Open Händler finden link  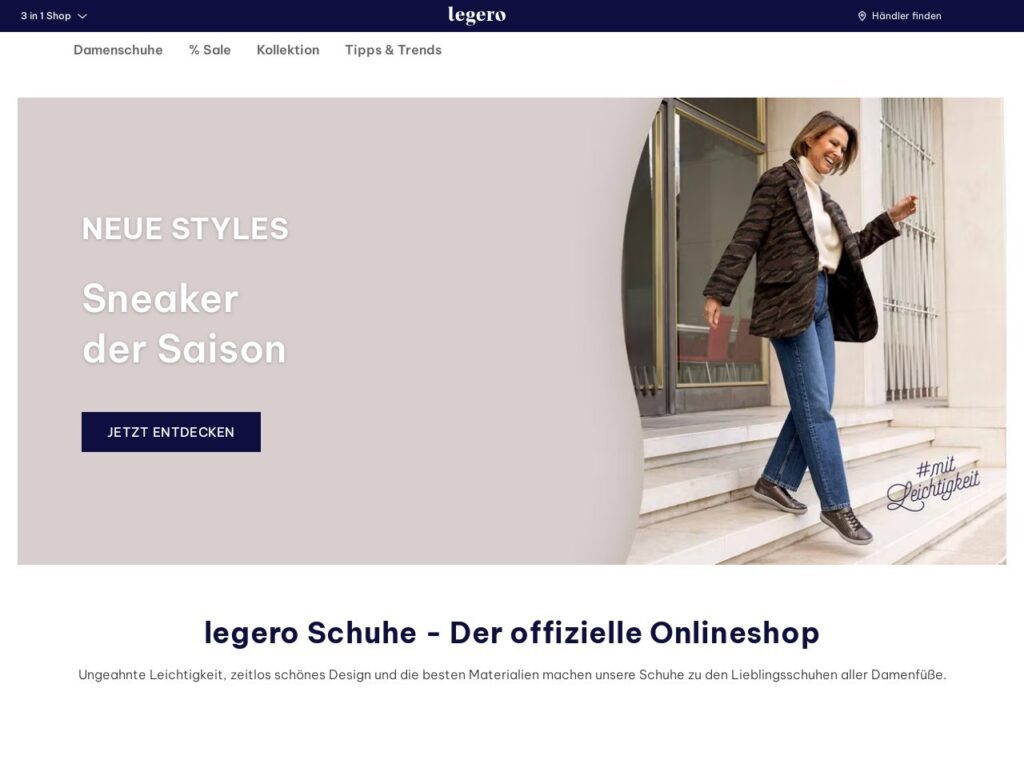point(899,16)
